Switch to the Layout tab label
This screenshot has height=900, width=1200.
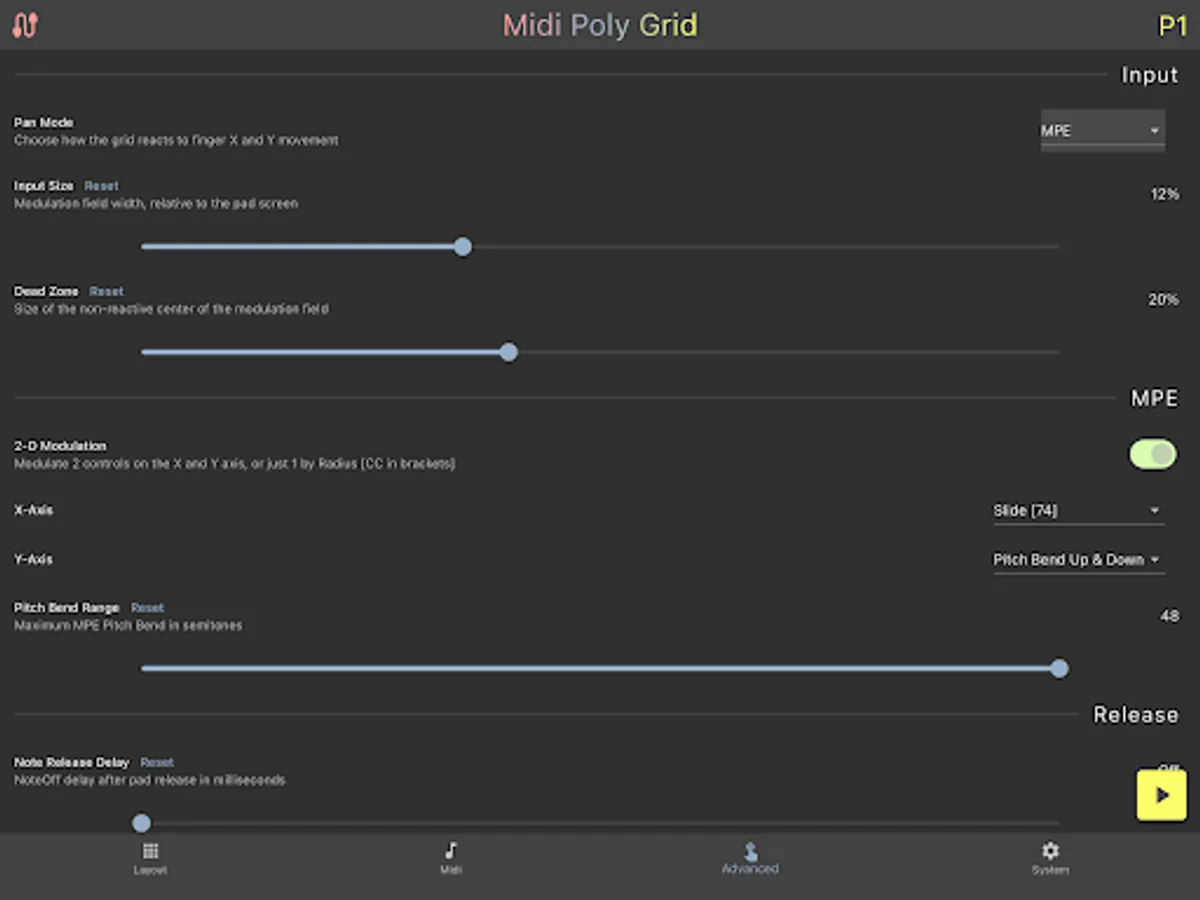[x=150, y=870]
